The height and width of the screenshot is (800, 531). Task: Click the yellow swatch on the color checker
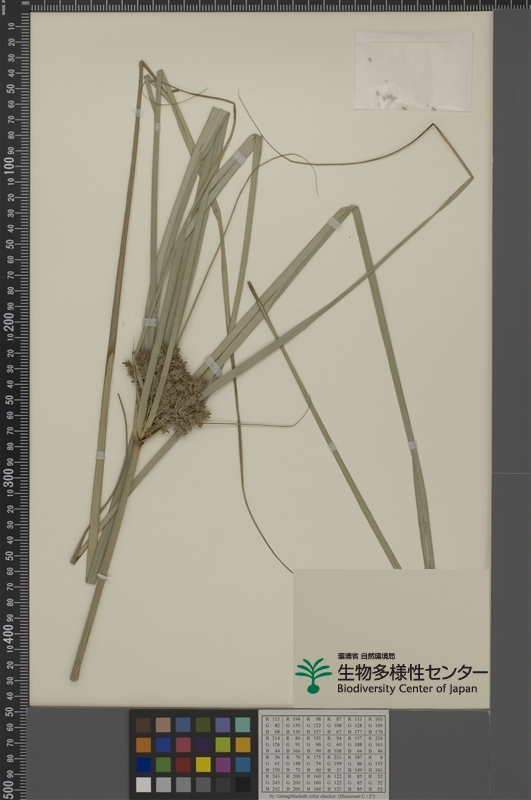[x=203, y=764]
